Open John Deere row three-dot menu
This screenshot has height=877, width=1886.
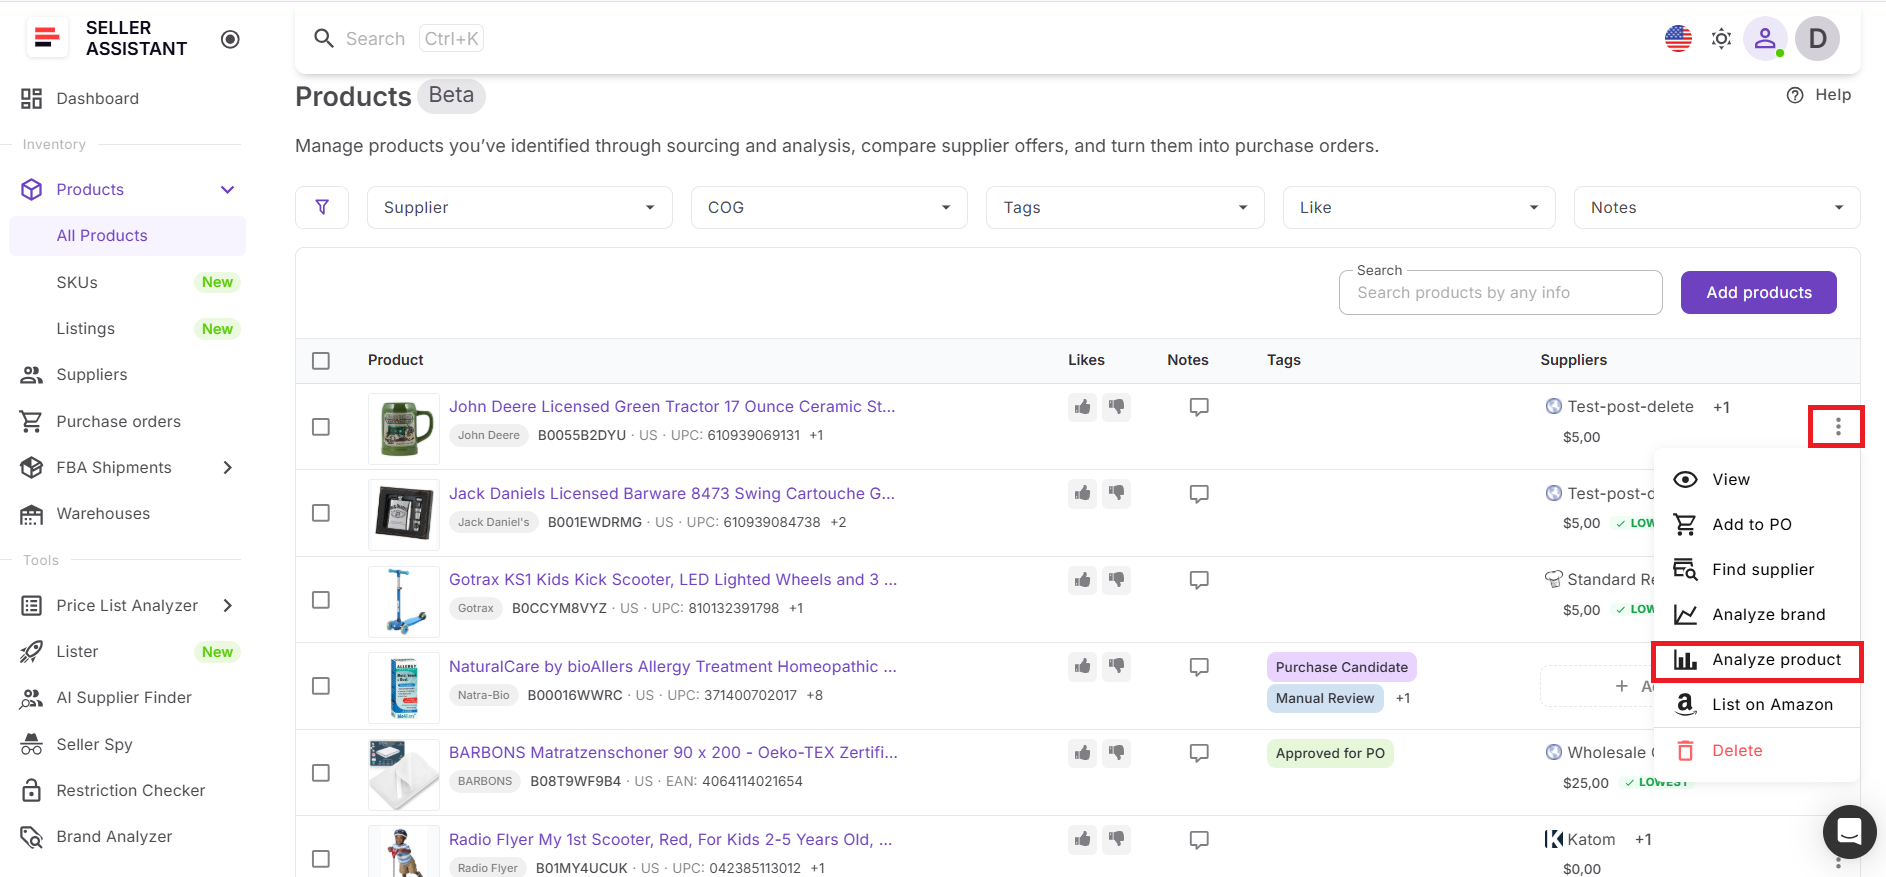[x=1837, y=427]
